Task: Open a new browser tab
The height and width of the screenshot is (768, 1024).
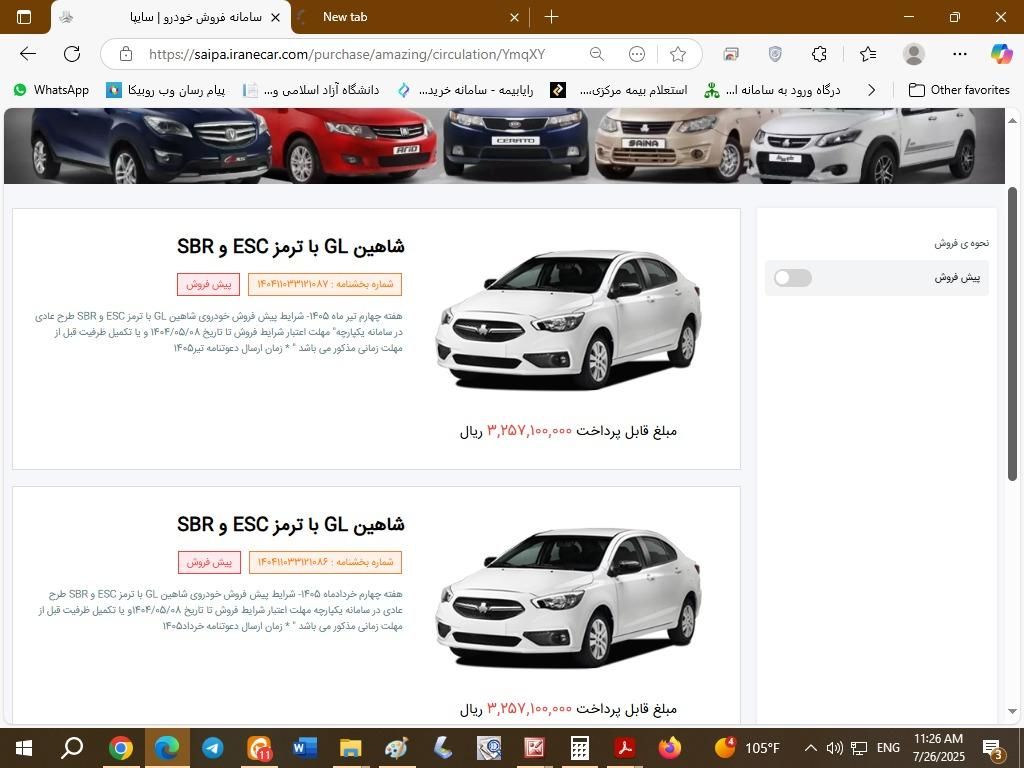Action: [551, 17]
